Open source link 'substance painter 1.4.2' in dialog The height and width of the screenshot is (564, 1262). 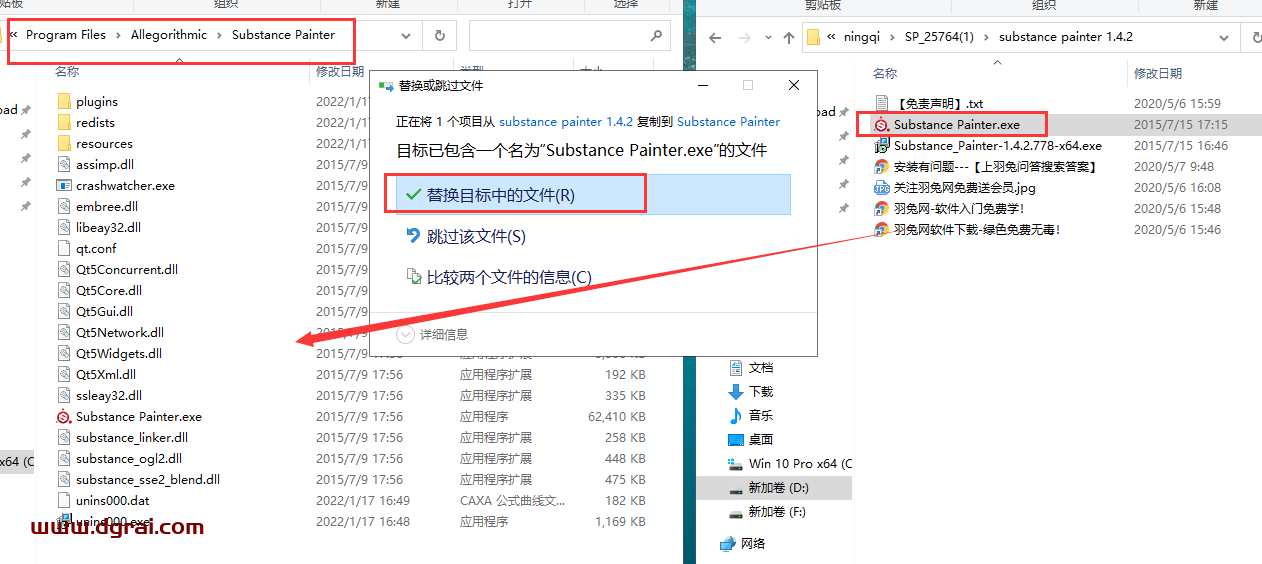tap(566, 121)
